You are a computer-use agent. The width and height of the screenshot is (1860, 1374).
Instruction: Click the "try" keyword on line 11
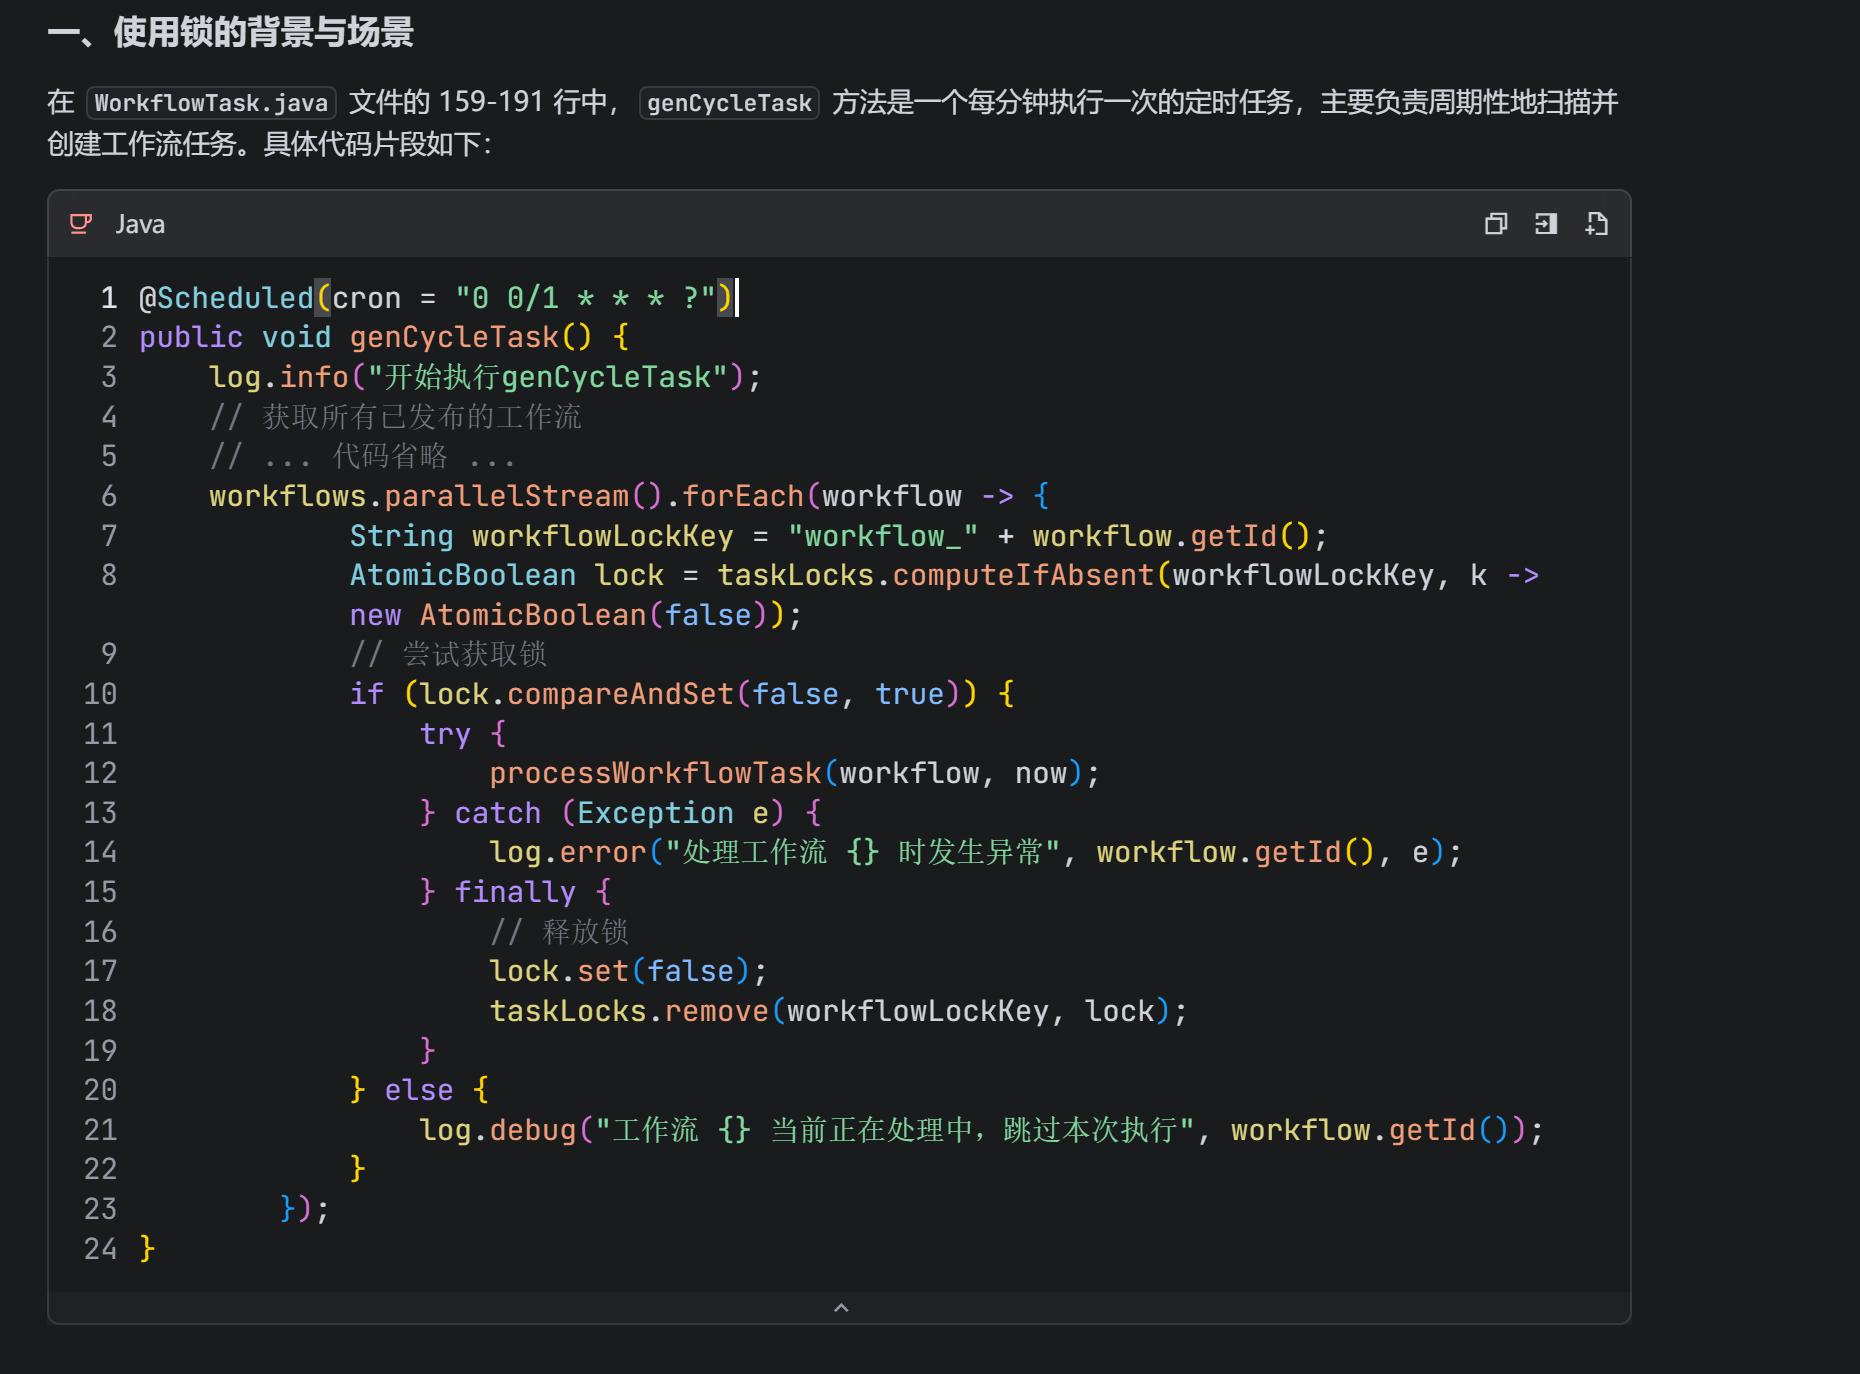tap(445, 734)
